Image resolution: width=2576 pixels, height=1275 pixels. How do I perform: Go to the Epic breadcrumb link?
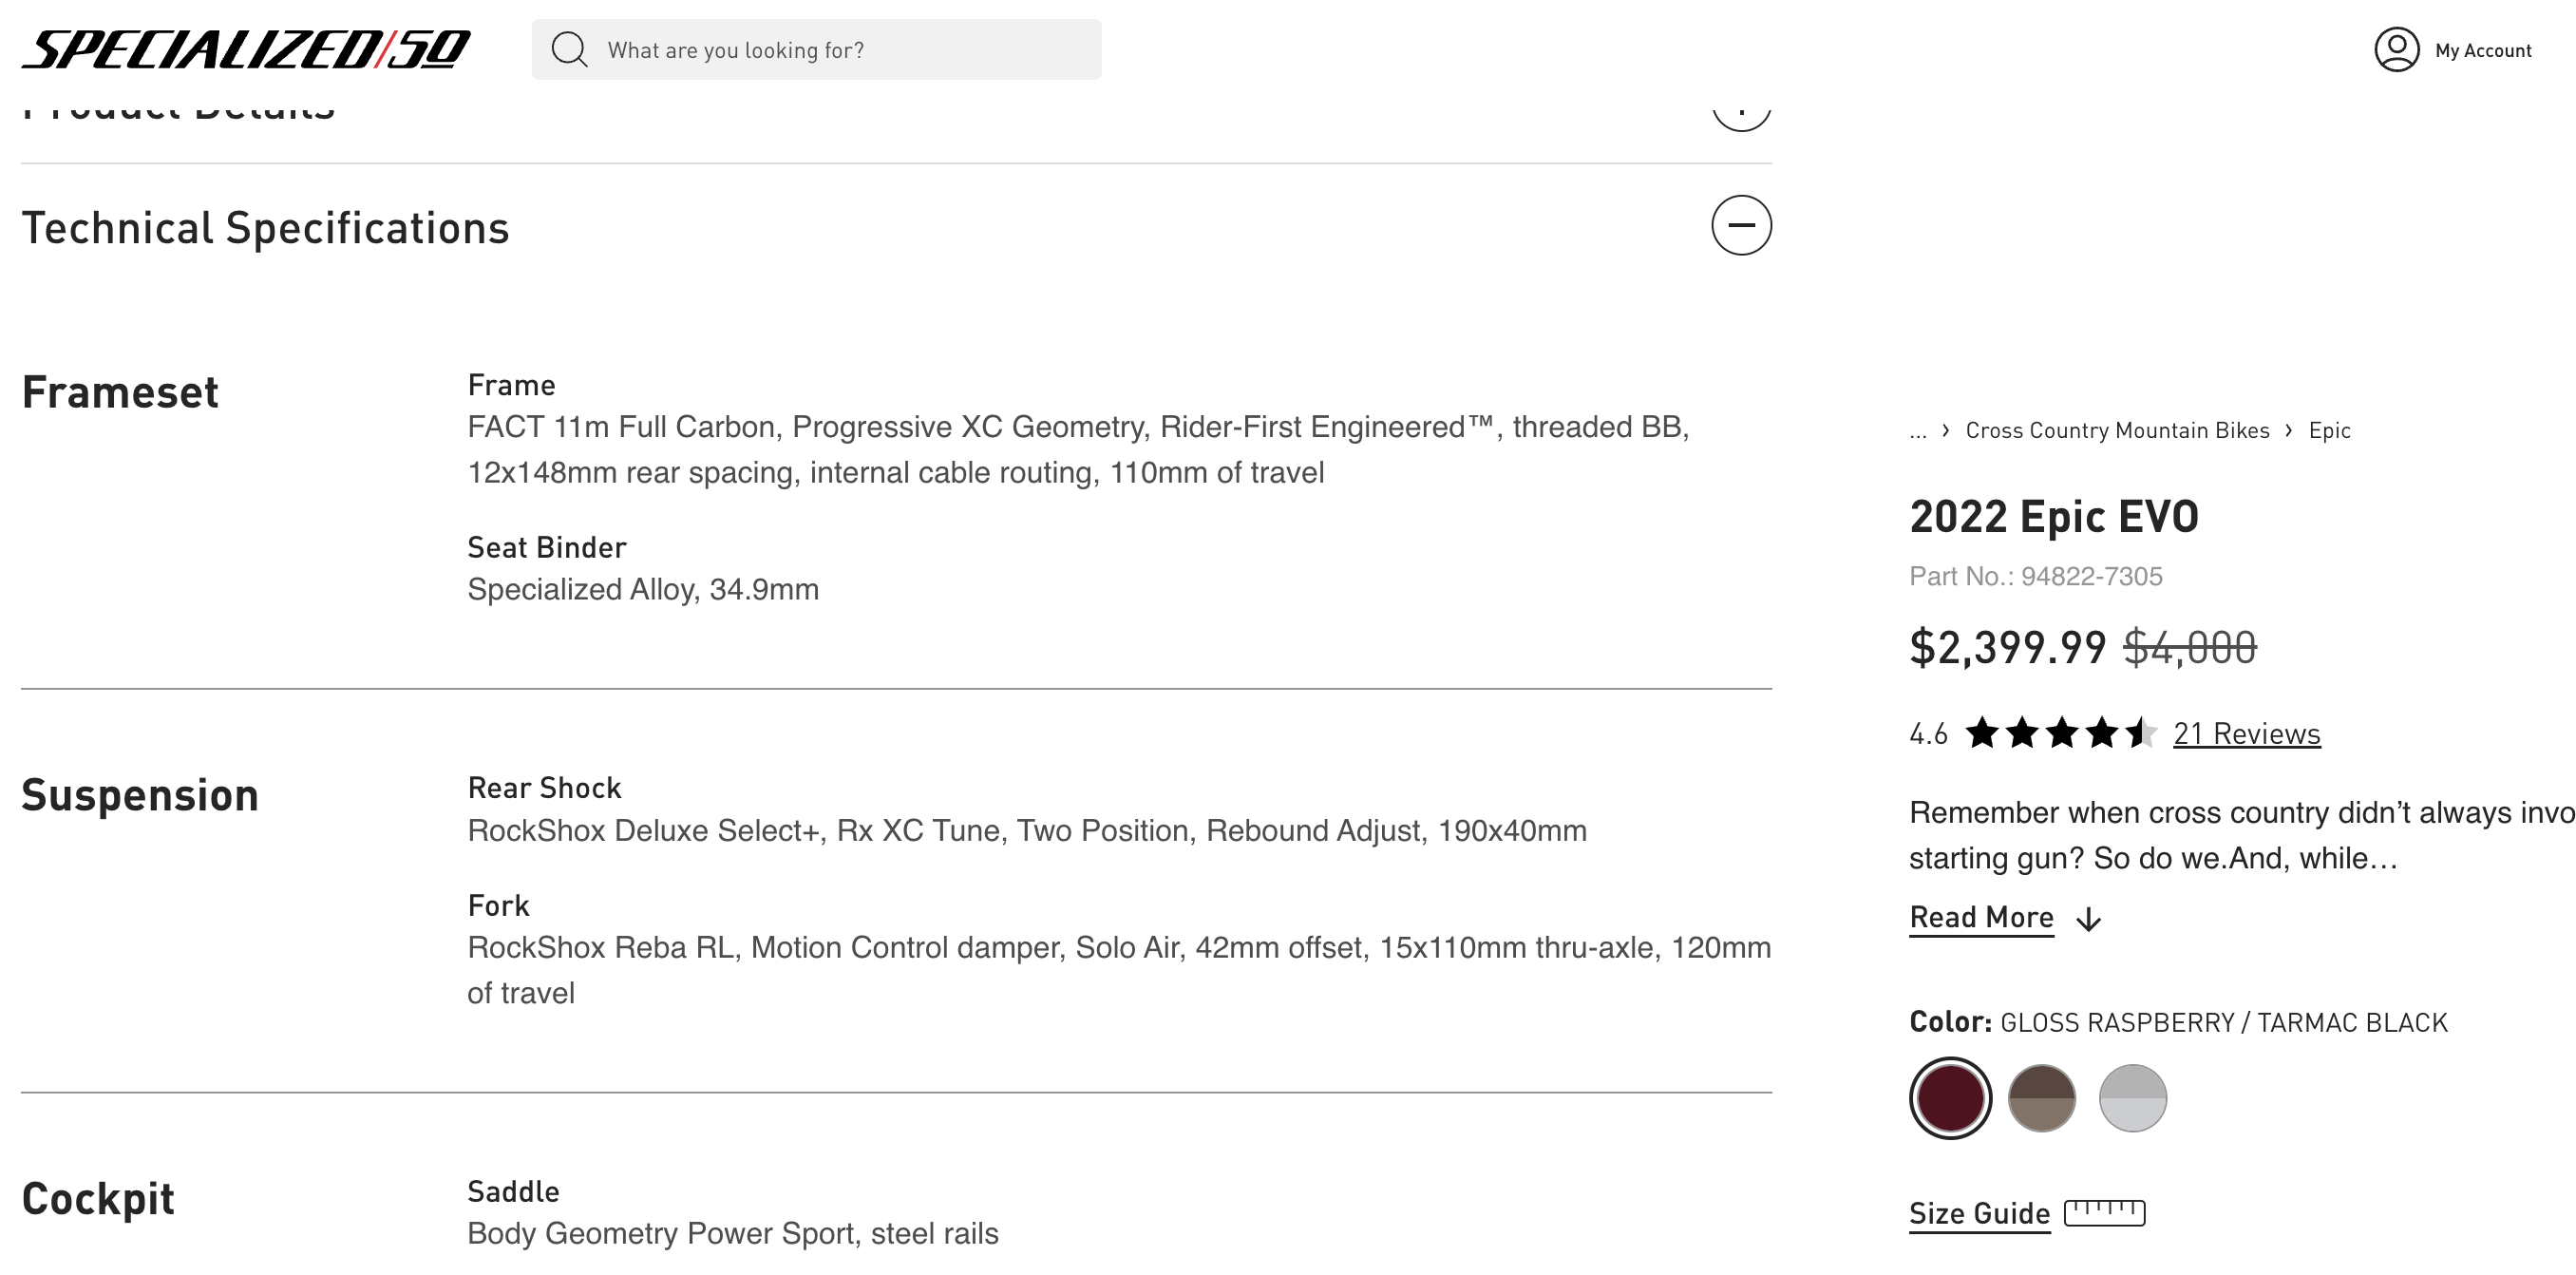2329,431
